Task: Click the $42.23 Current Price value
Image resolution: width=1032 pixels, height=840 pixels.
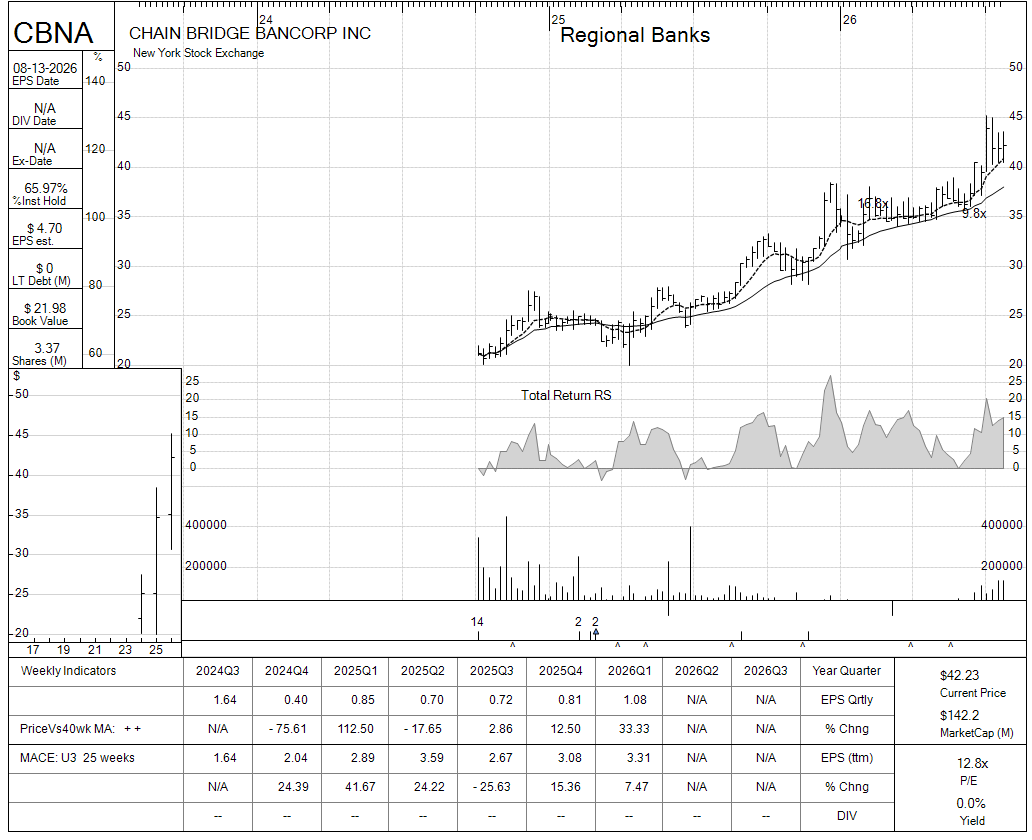Action: [960, 675]
